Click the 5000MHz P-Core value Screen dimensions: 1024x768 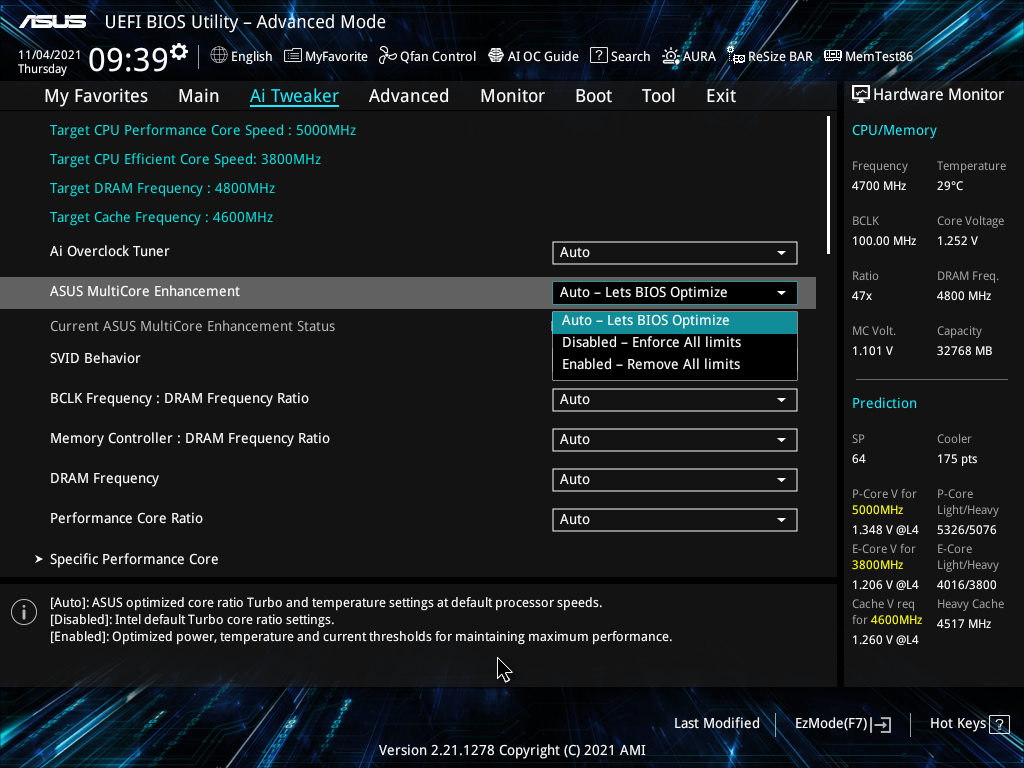(877, 510)
